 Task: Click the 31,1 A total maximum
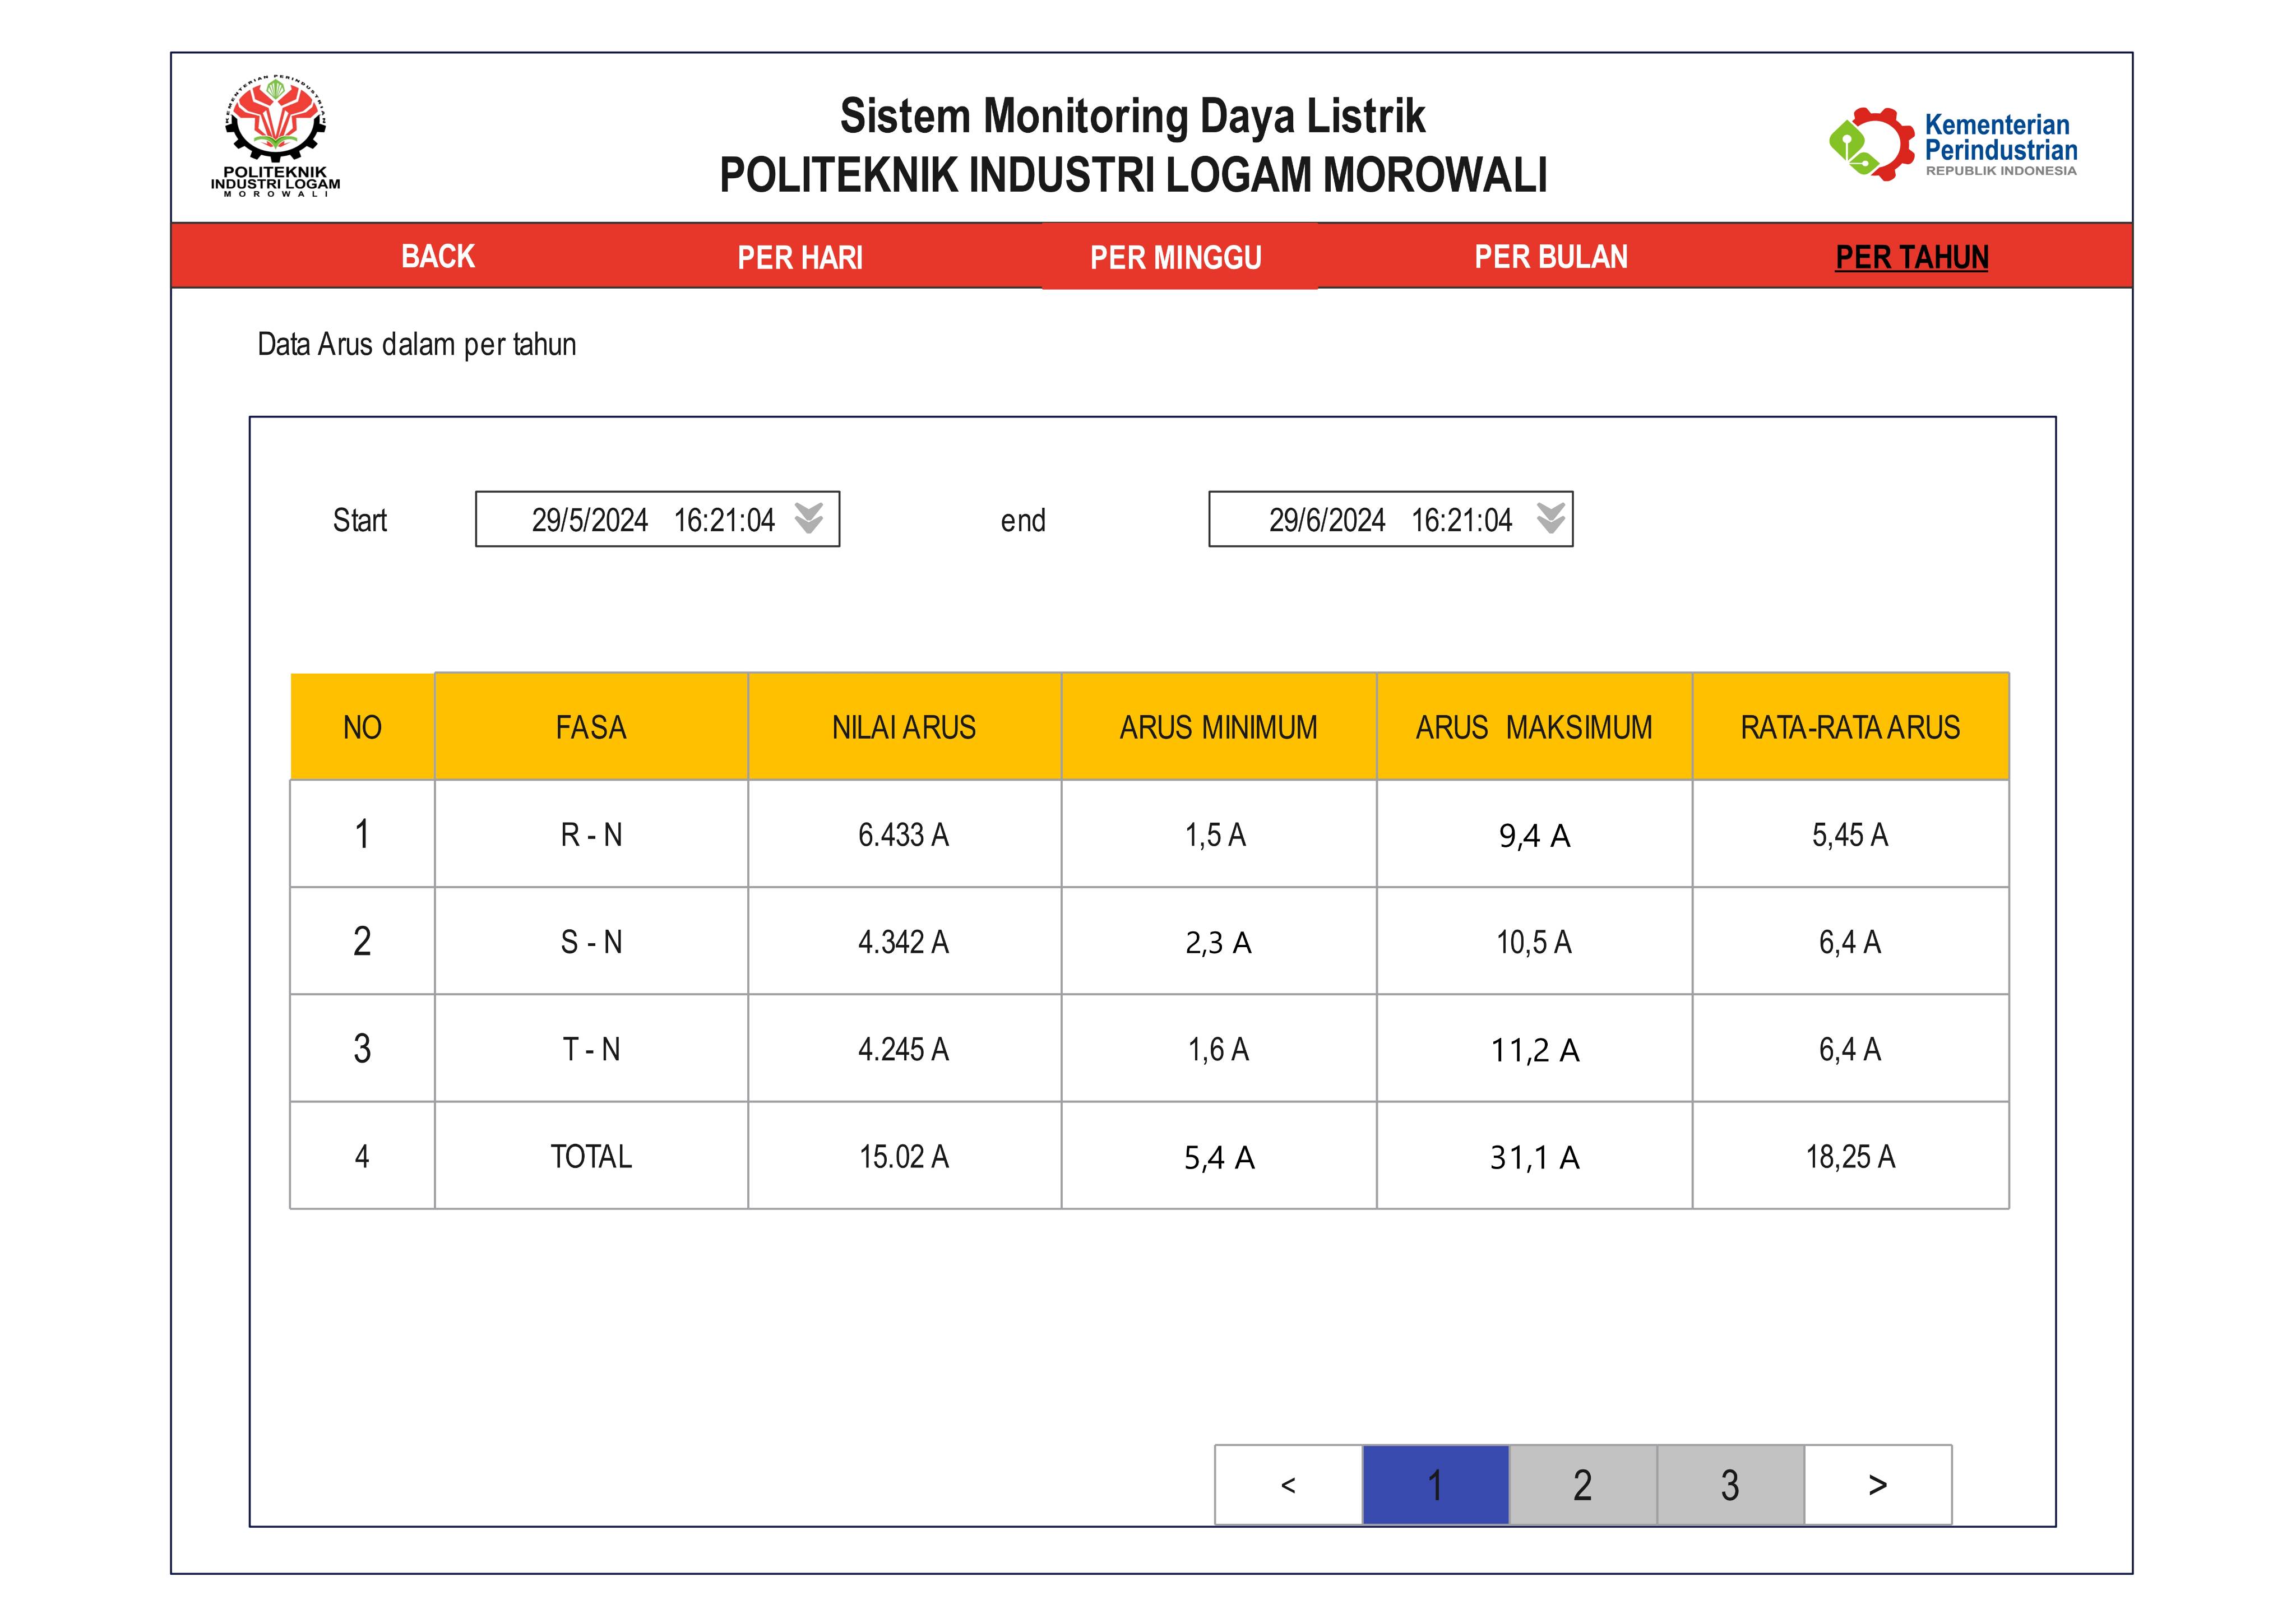pyautogui.click(x=1534, y=1156)
